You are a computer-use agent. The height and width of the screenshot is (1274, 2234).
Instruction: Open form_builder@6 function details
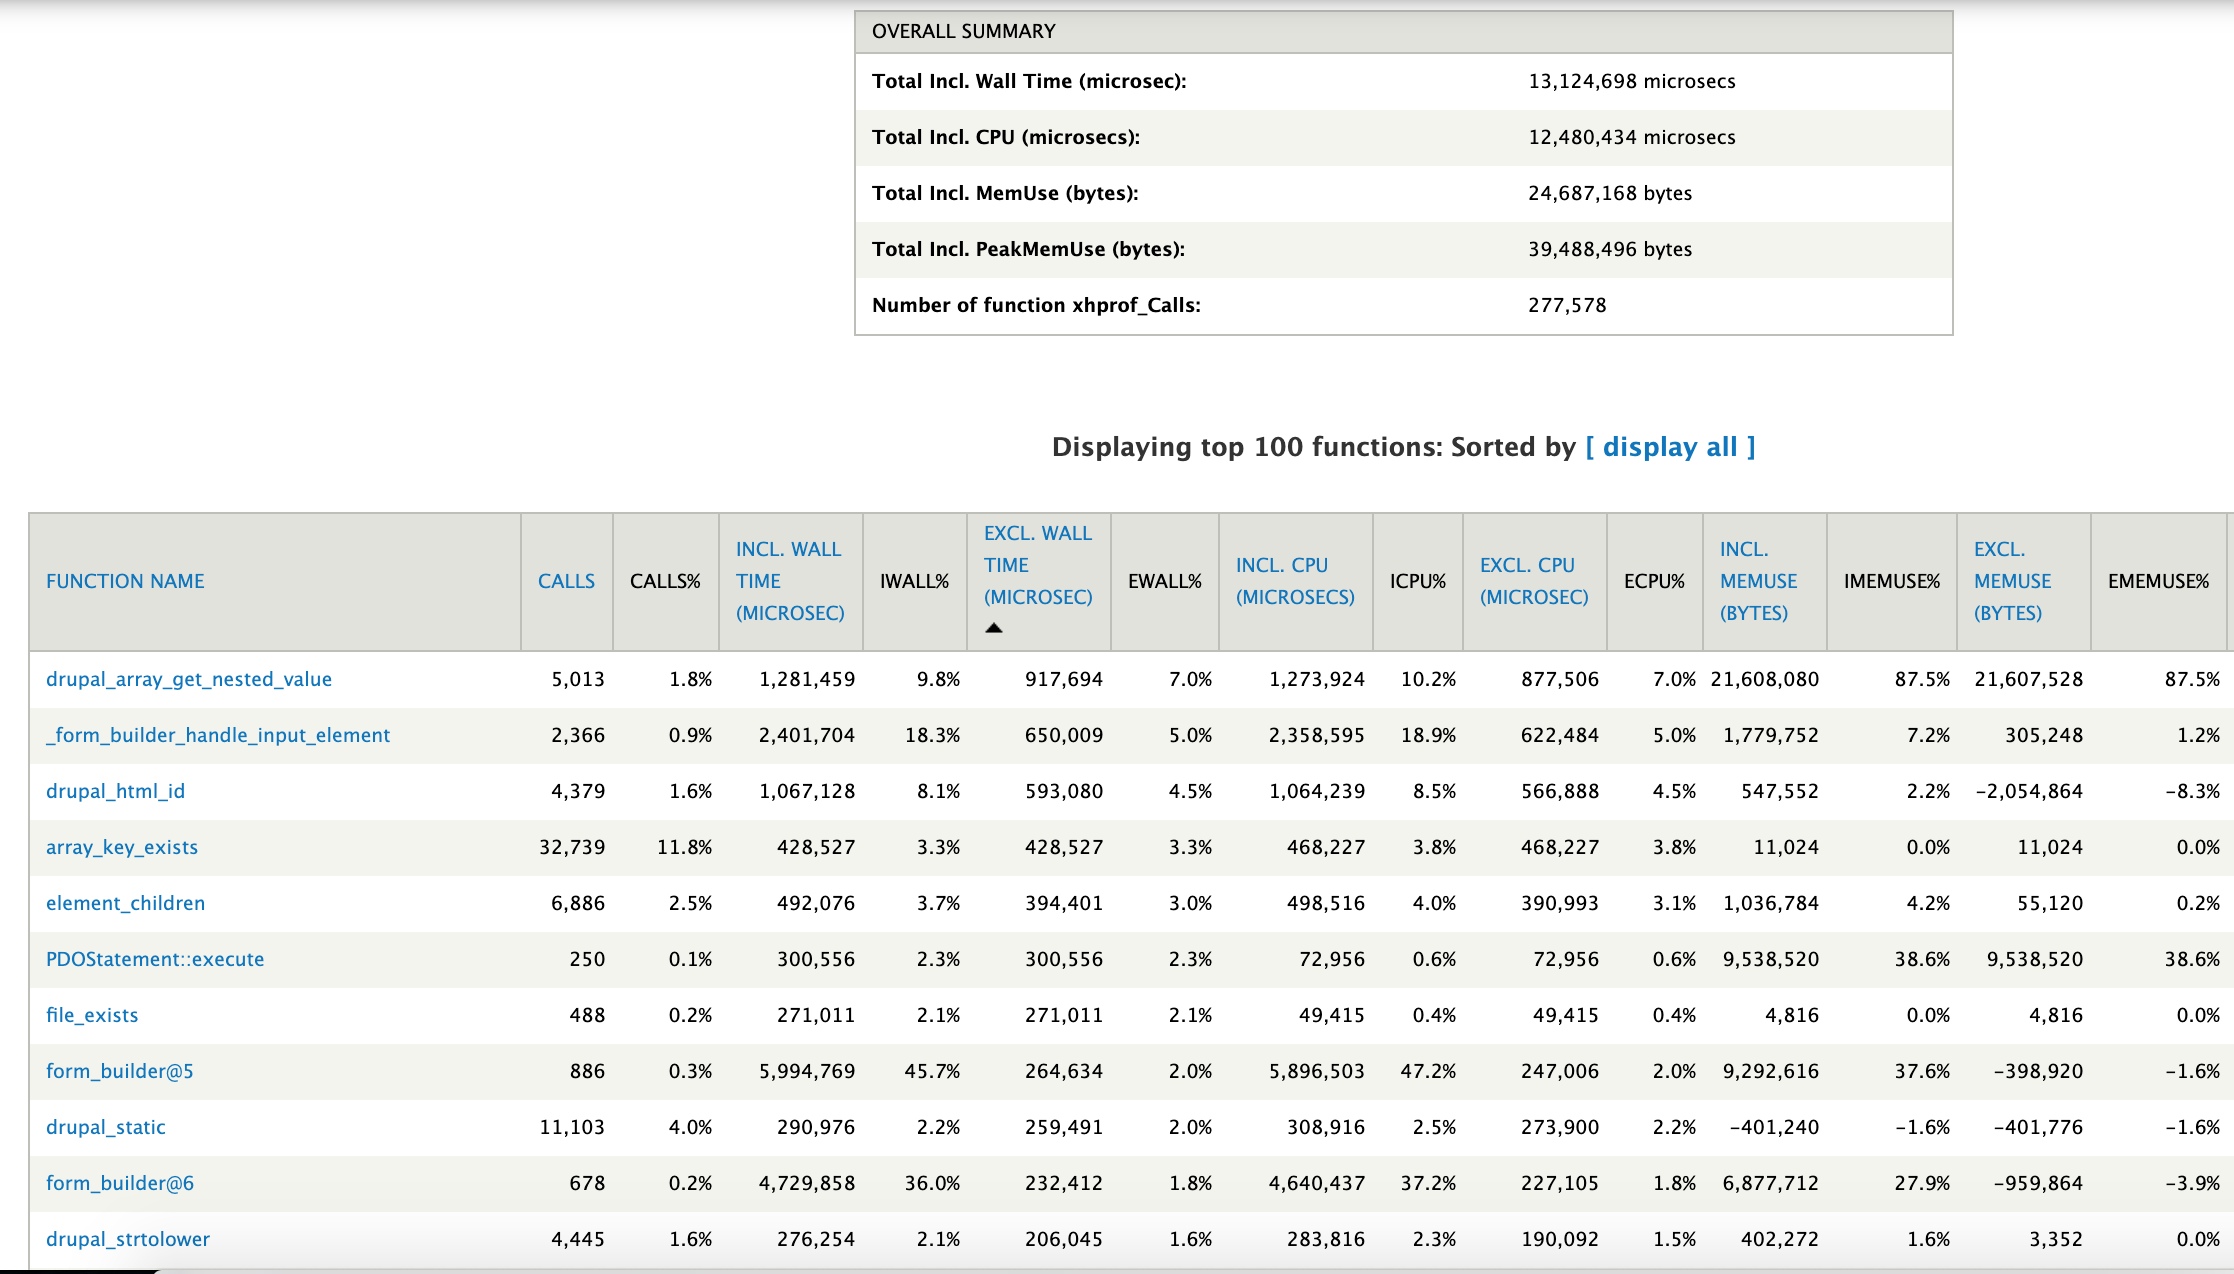(120, 1183)
